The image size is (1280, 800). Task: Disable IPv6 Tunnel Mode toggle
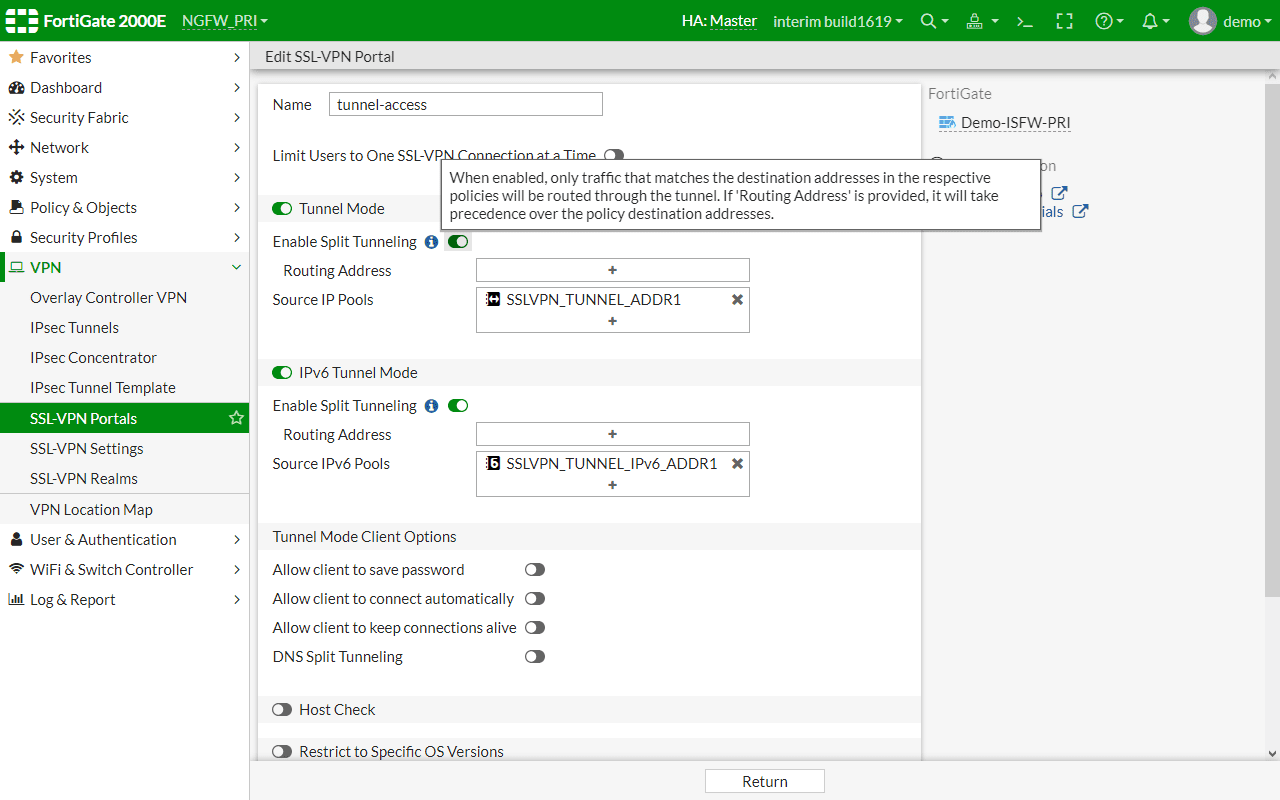point(282,373)
